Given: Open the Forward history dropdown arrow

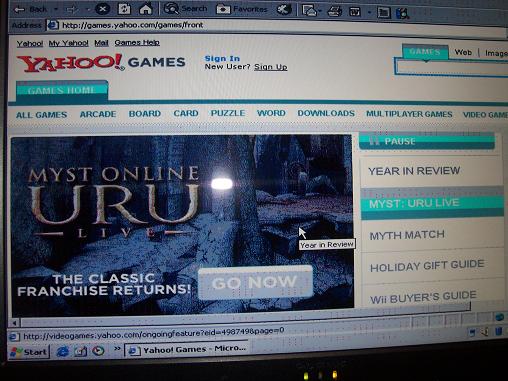Looking at the screenshot, I should [x=88, y=9].
